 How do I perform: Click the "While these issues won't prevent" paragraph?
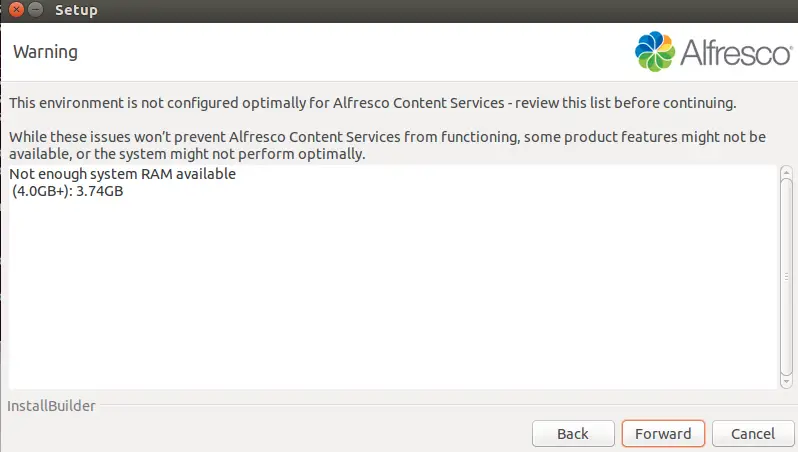[387, 145]
